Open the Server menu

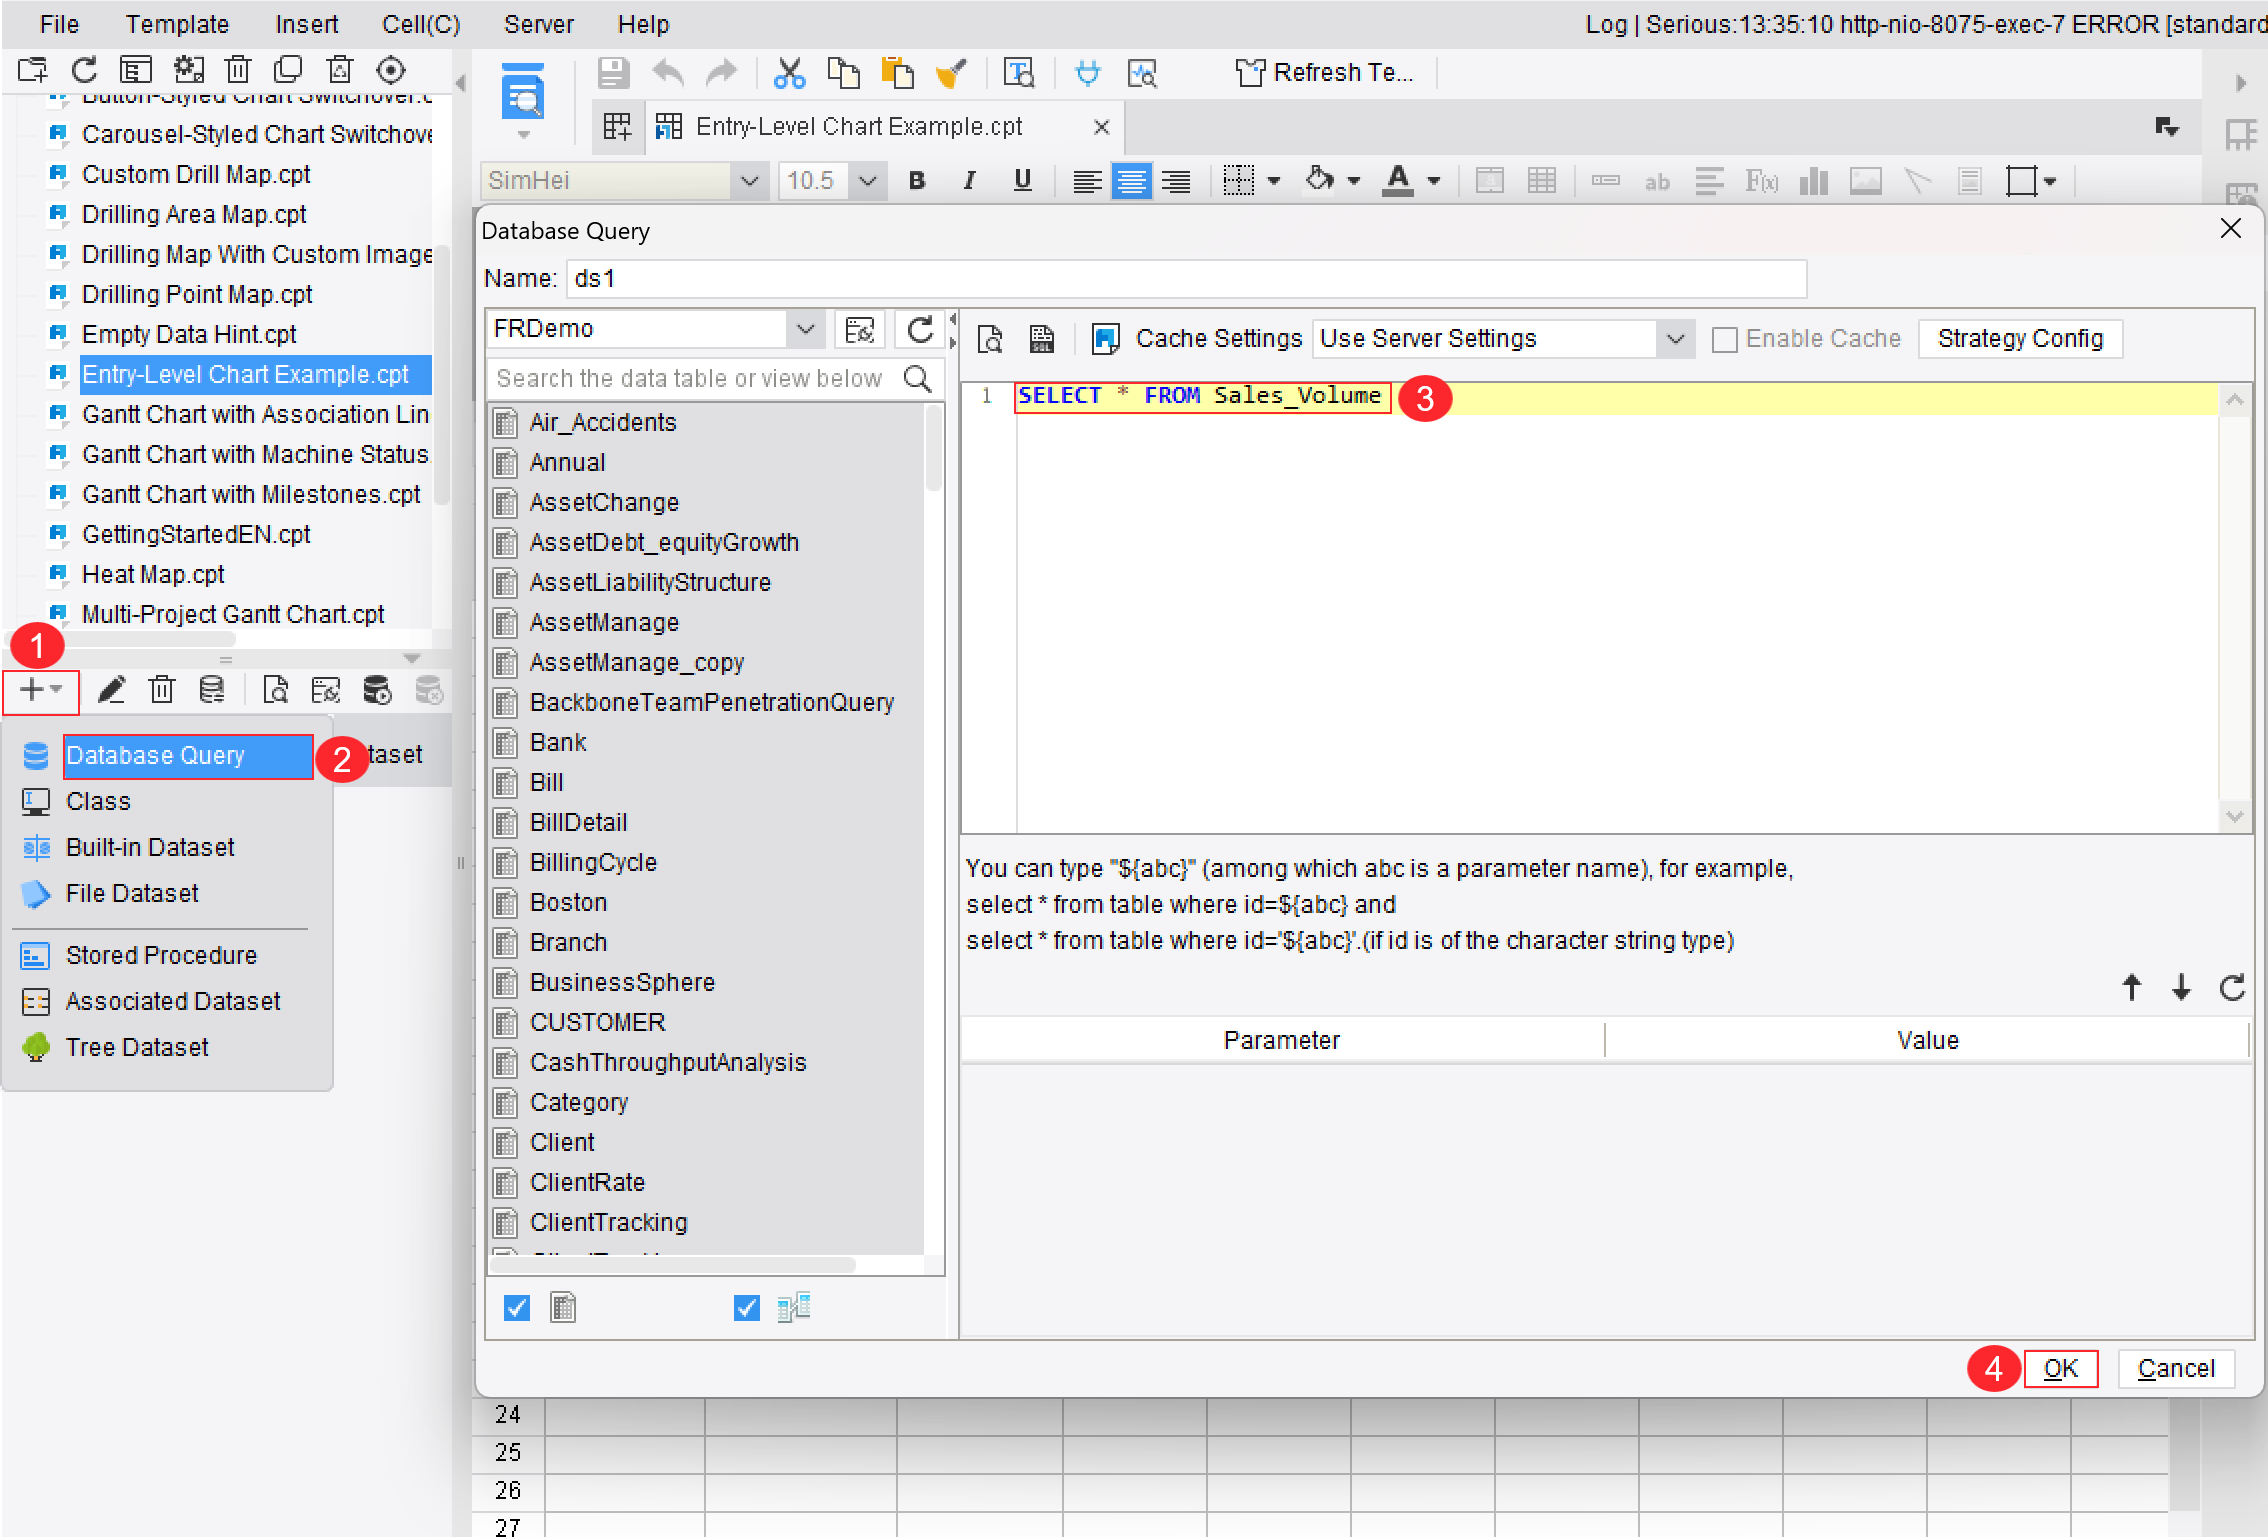538,24
